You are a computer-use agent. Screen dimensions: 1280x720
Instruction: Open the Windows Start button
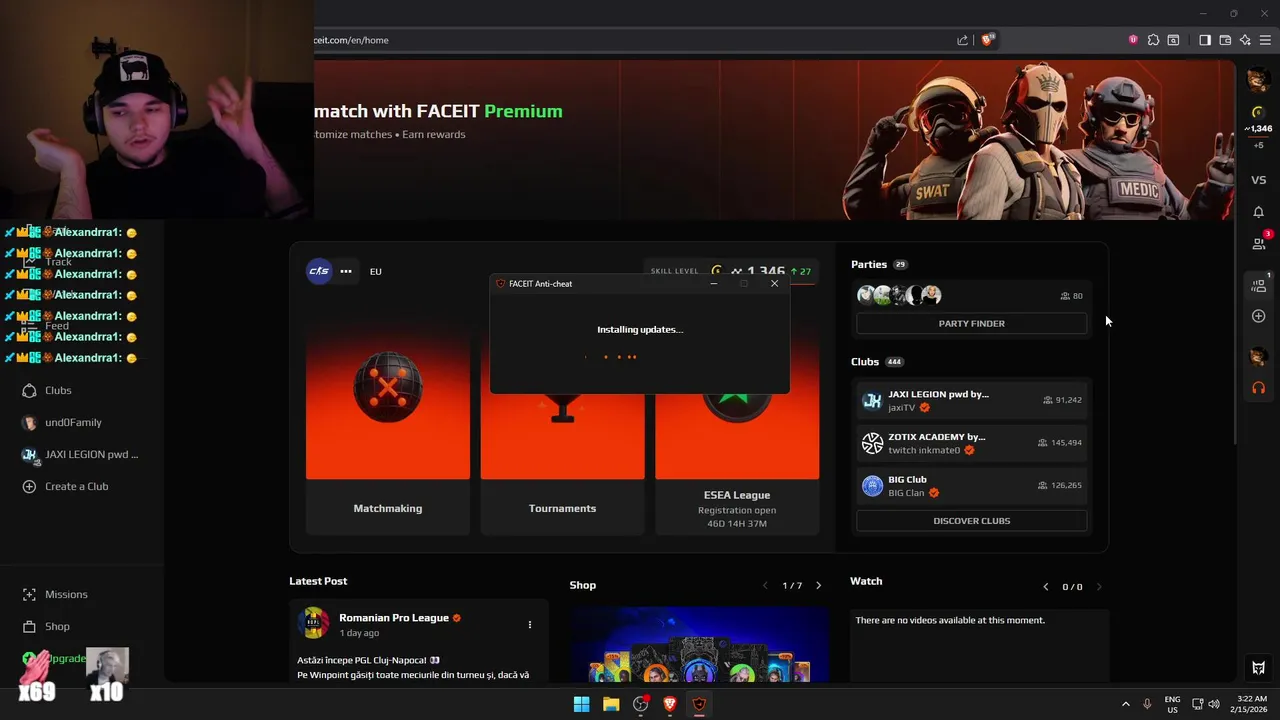point(581,704)
